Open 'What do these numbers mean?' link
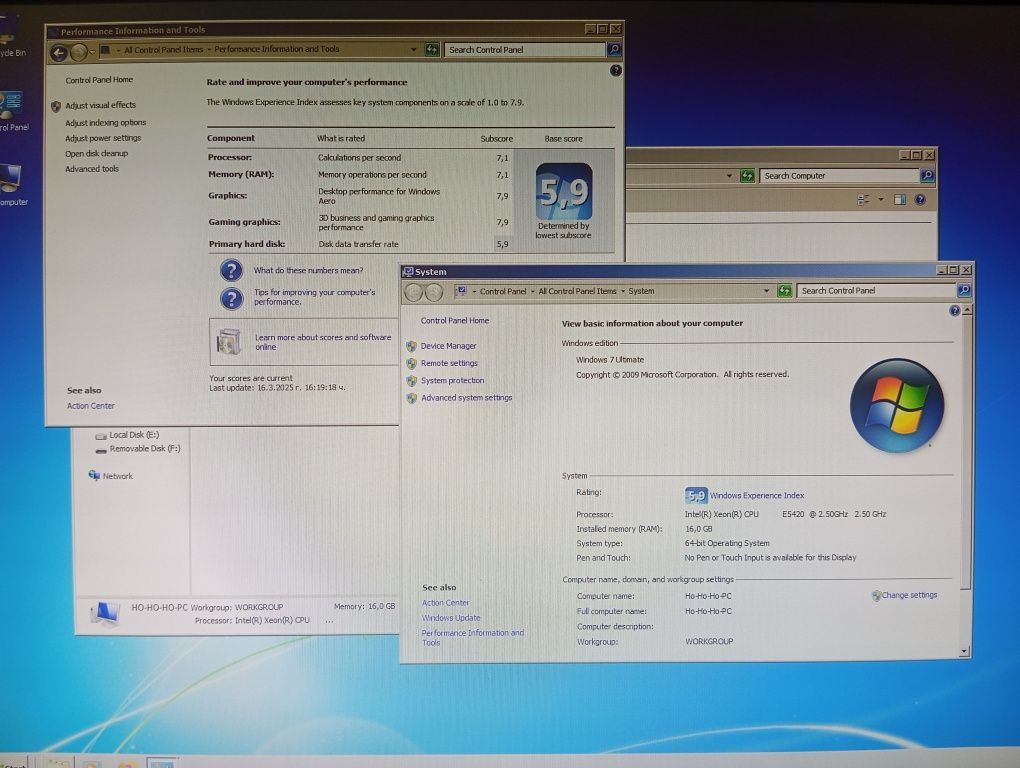This screenshot has width=1020, height=768. [308, 271]
